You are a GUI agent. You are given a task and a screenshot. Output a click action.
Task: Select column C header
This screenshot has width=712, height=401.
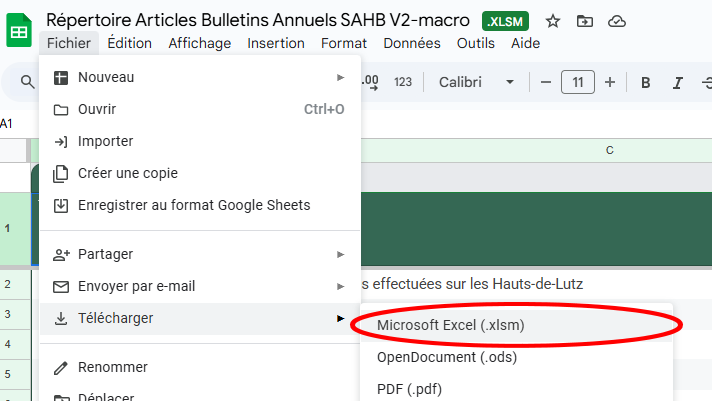(x=609, y=150)
